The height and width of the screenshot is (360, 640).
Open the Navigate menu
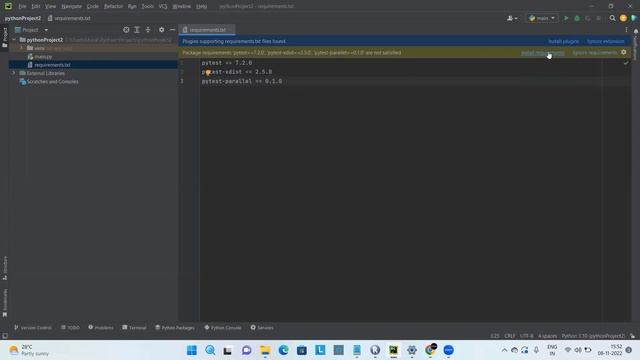(x=71, y=7)
